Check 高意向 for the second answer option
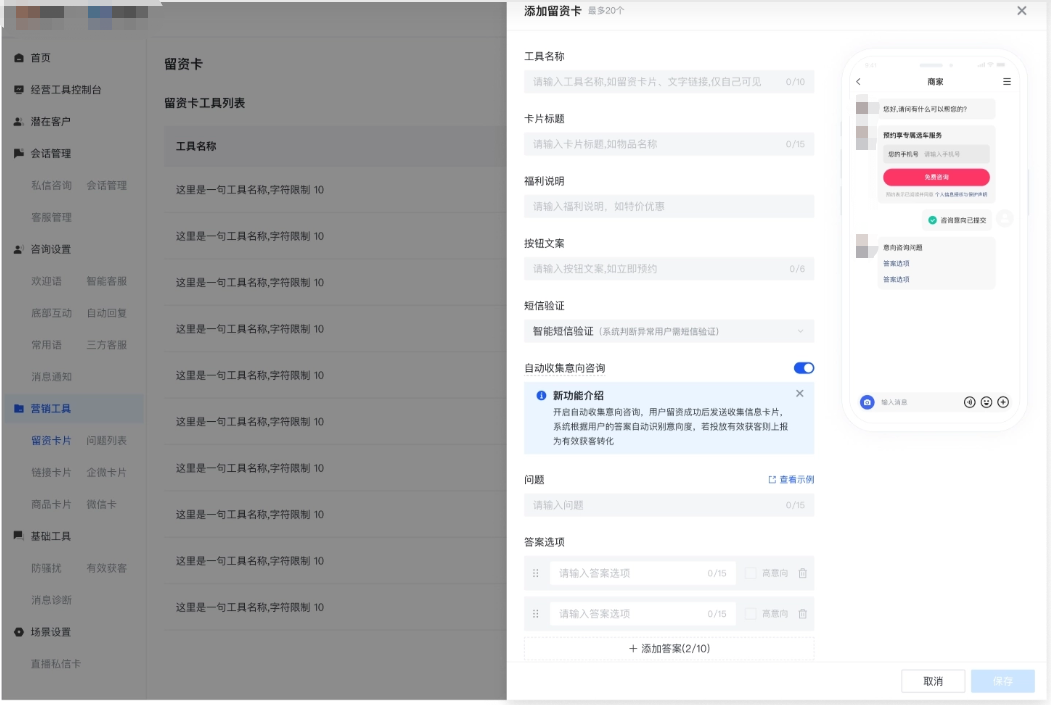The width and height of the screenshot is (1051, 705). tap(750, 614)
